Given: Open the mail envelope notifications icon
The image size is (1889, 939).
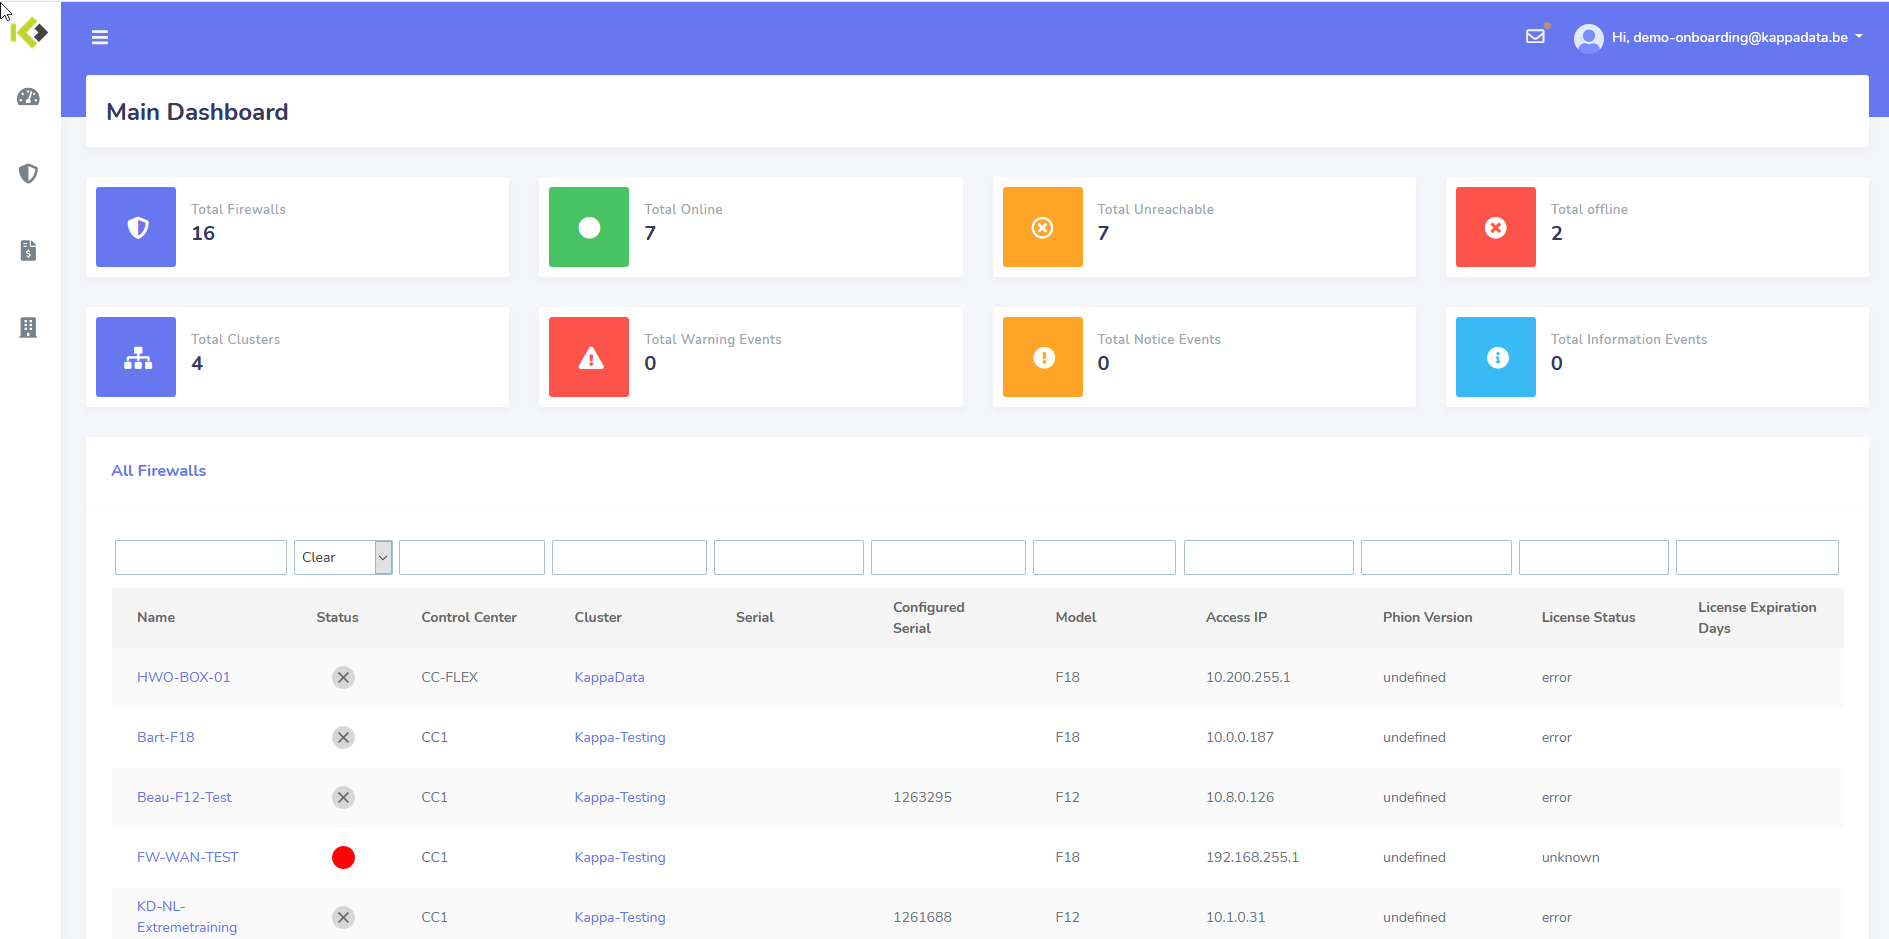Looking at the screenshot, I should (1535, 37).
